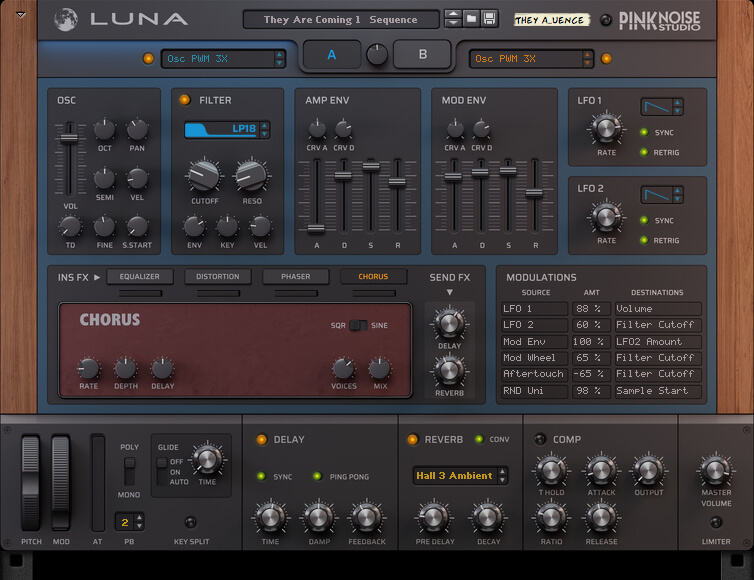Image resolution: width=754 pixels, height=580 pixels.
Task: Click the OCT knob
Action: pos(104,129)
